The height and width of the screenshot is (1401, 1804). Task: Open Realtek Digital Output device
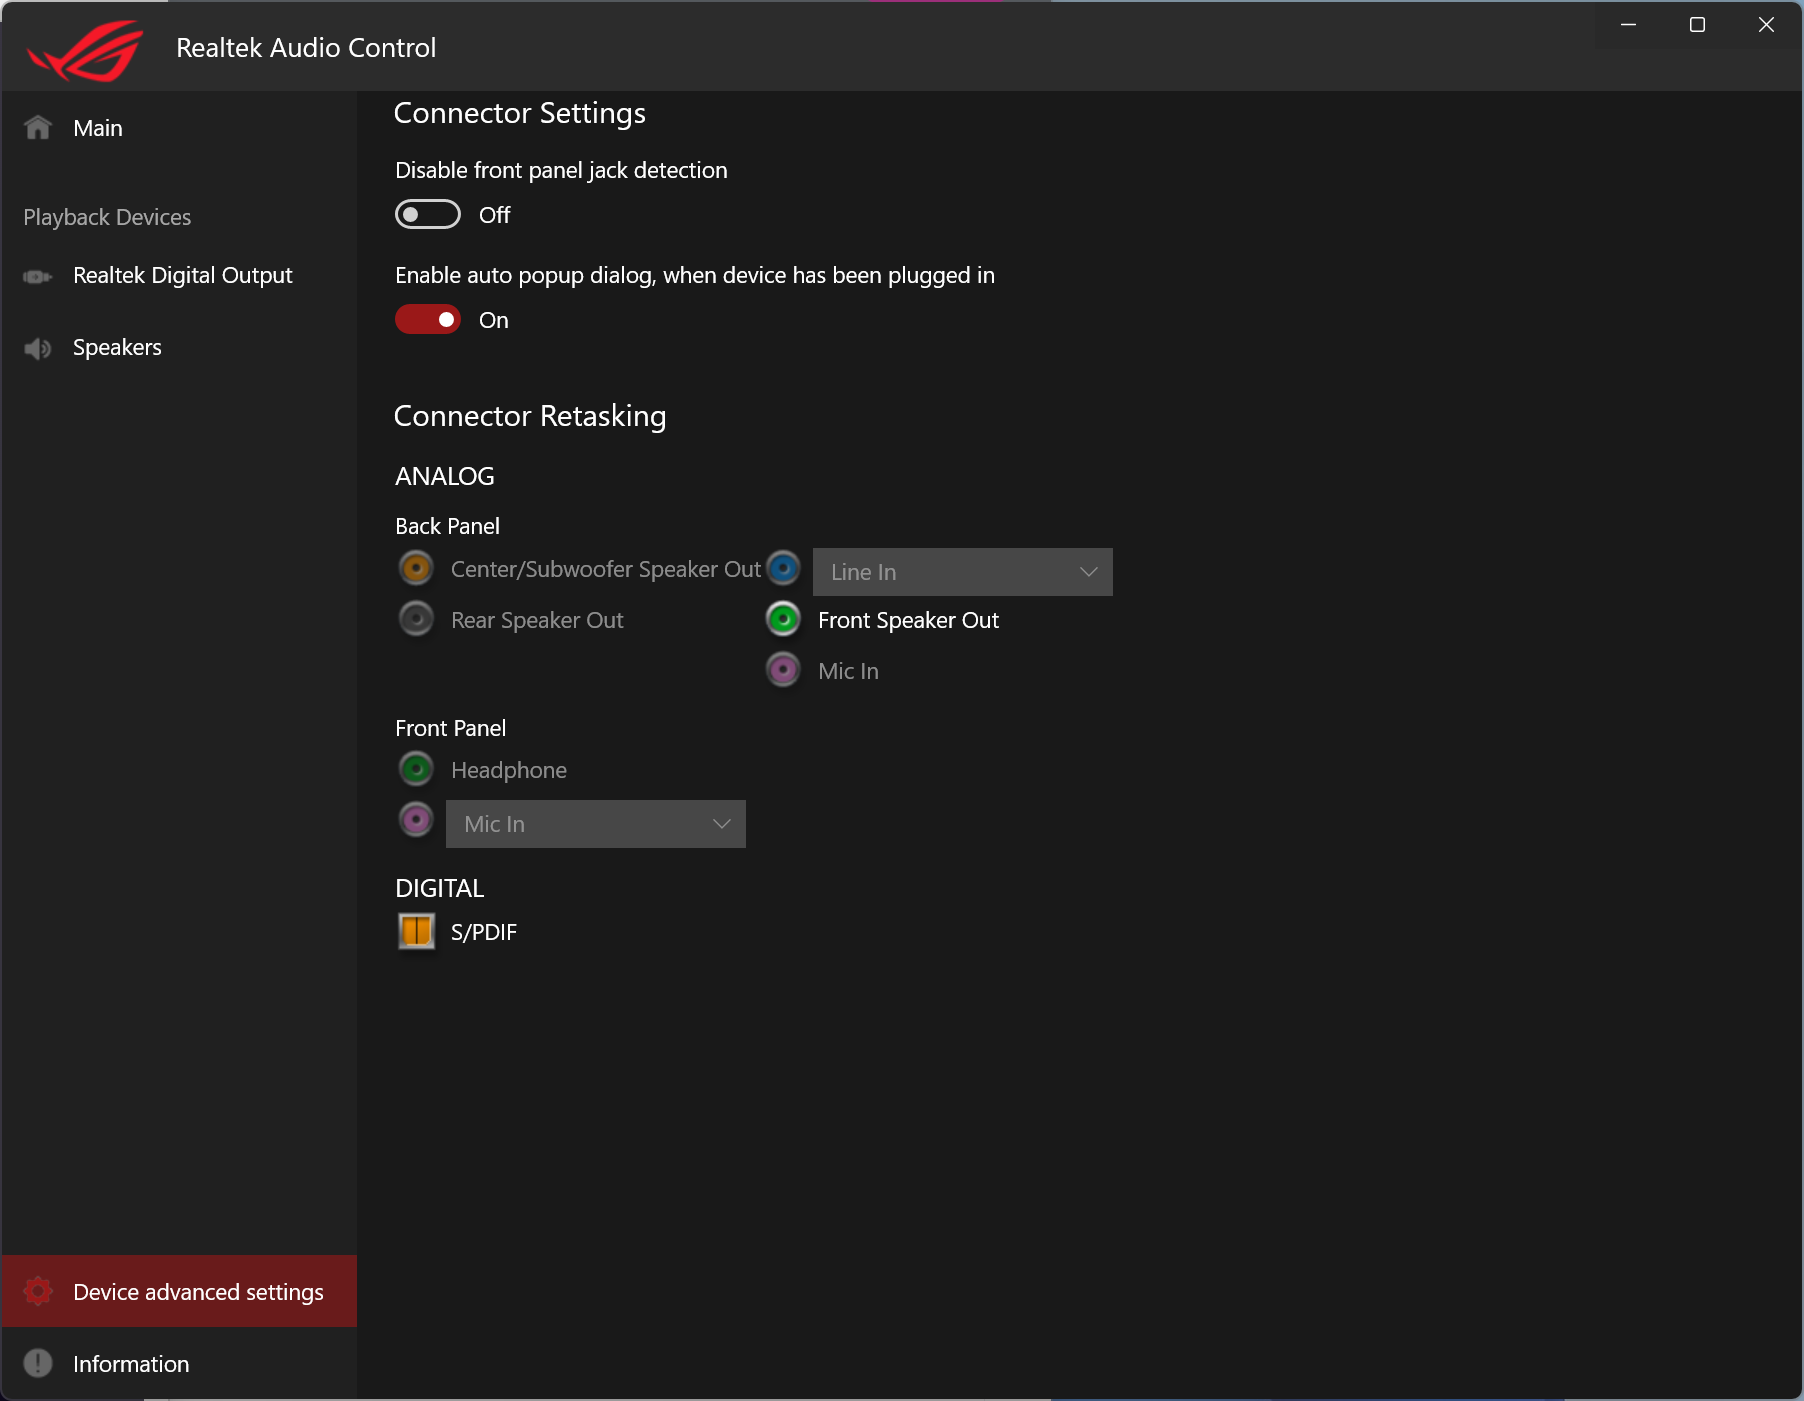[x=182, y=275]
